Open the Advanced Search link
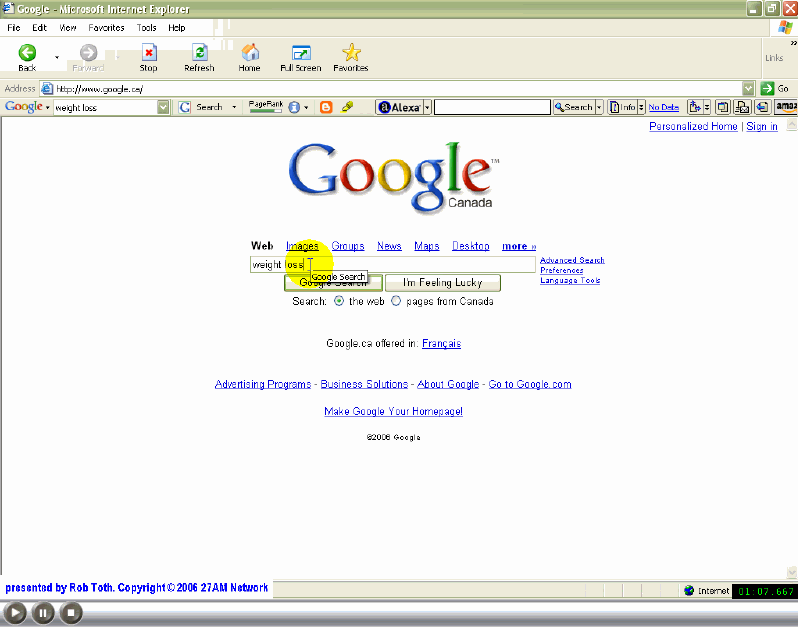This screenshot has height=627, width=798. click(x=572, y=260)
